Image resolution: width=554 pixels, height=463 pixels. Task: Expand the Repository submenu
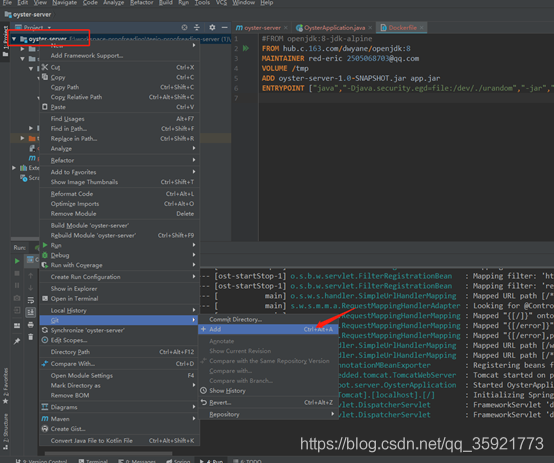268,414
